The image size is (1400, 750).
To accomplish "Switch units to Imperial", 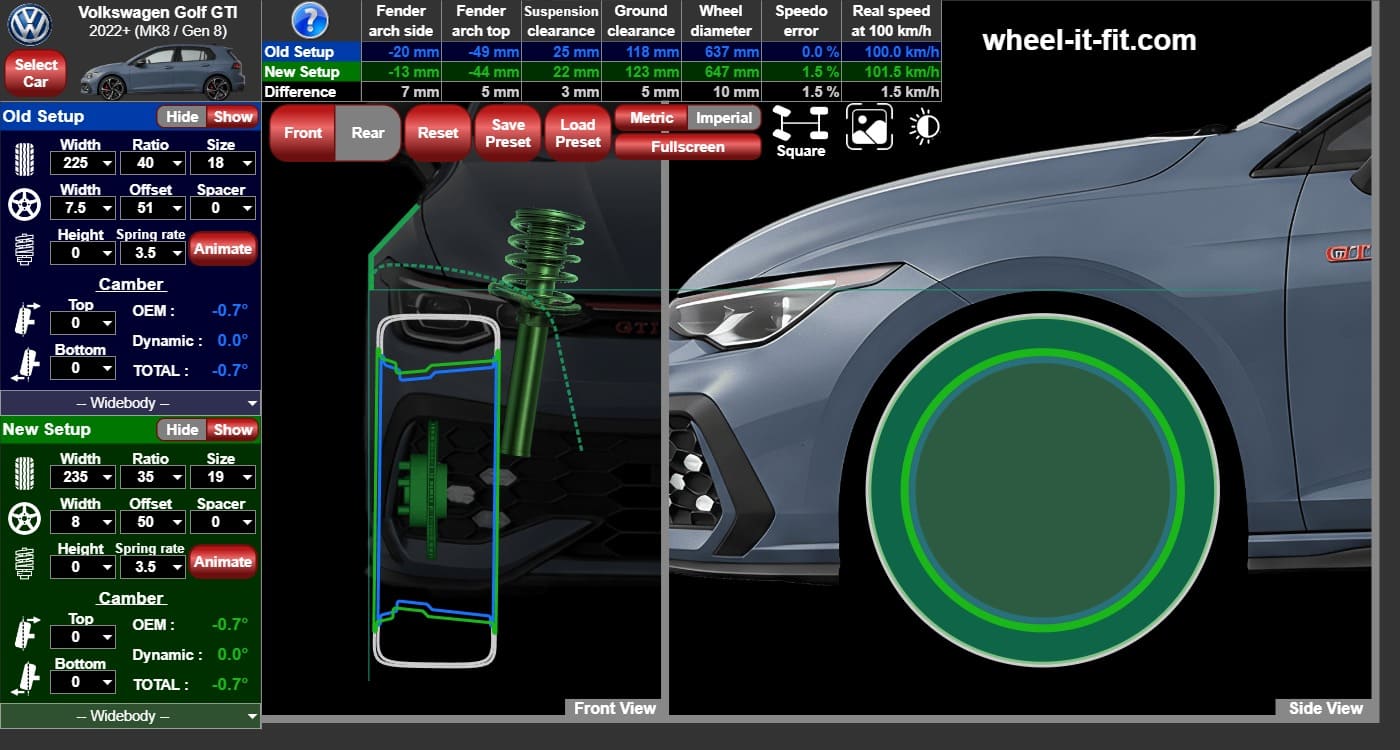I will [x=724, y=118].
